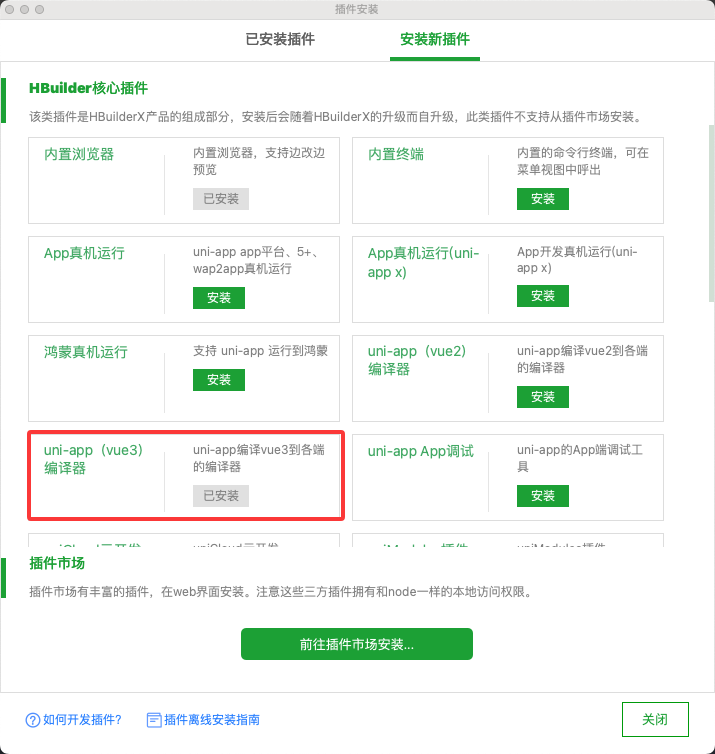Screen dimensions: 715x754
Task: Select the 安装新插件 tab
Action: click(x=435, y=40)
